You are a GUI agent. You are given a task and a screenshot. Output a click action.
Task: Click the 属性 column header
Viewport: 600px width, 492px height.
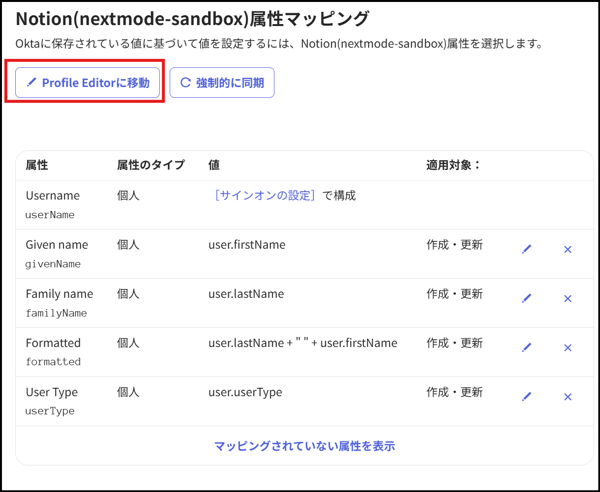(37, 165)
